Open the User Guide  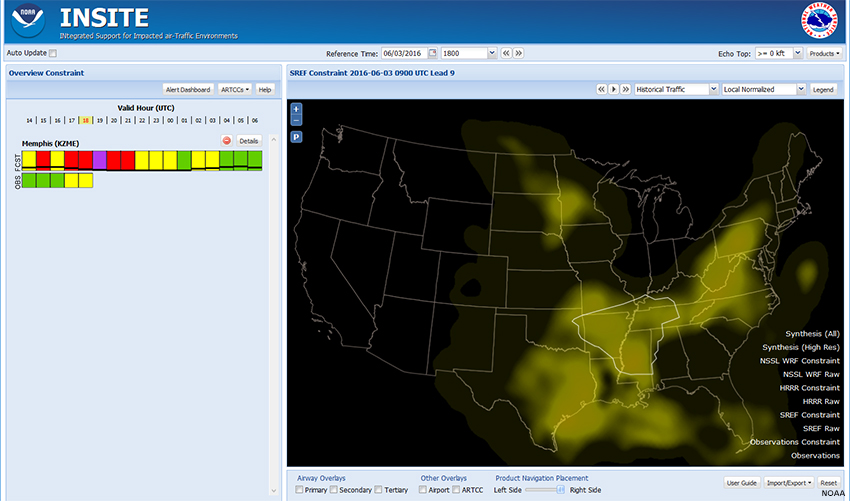click(742, 483)
